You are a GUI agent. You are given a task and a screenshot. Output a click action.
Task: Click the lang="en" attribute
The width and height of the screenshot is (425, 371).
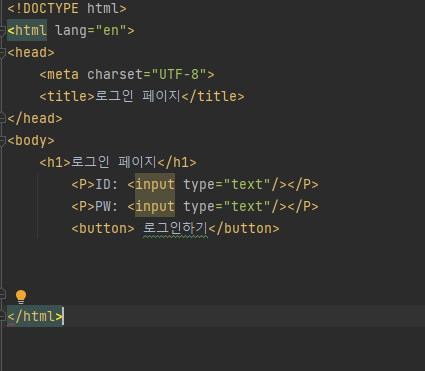tap(91, 31)
